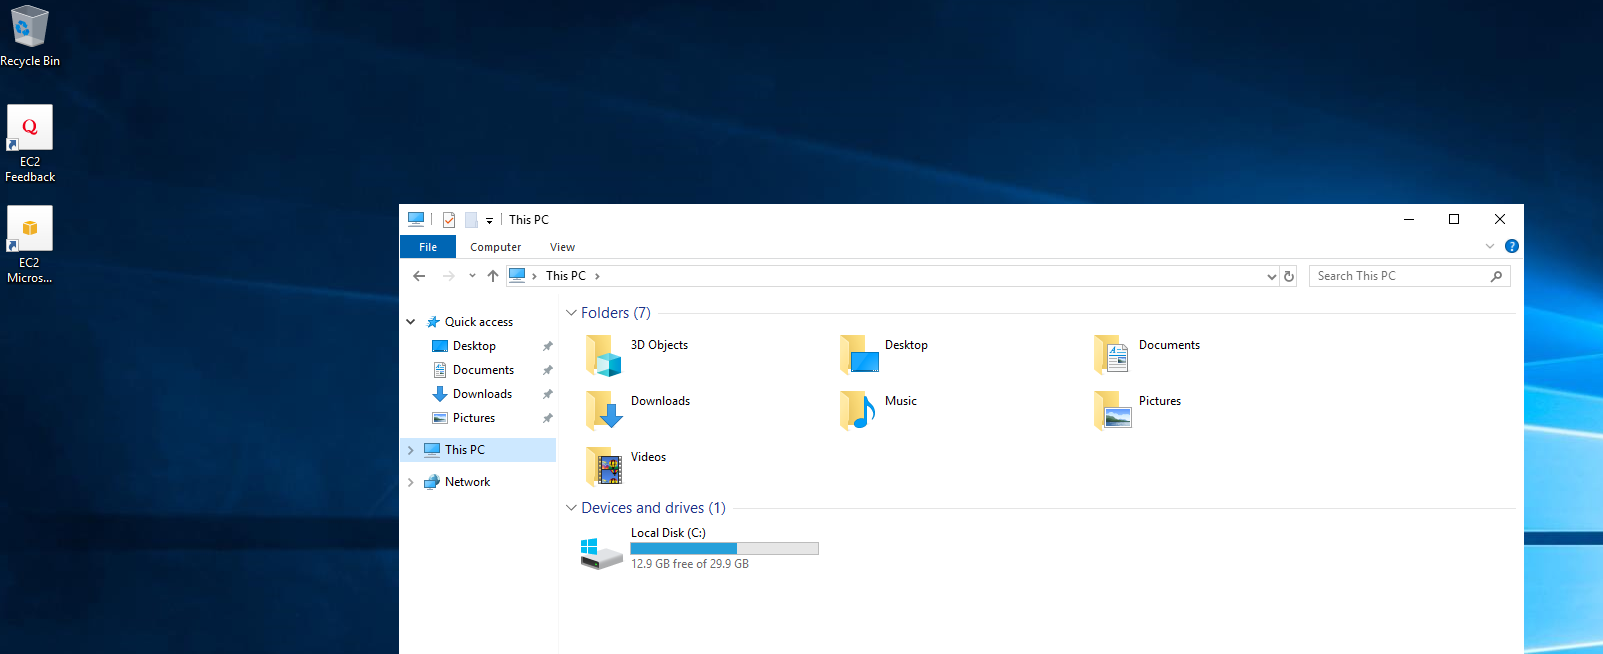
Task: Select the Desktop folder icon in Folders
Action: tap(859, 355)
